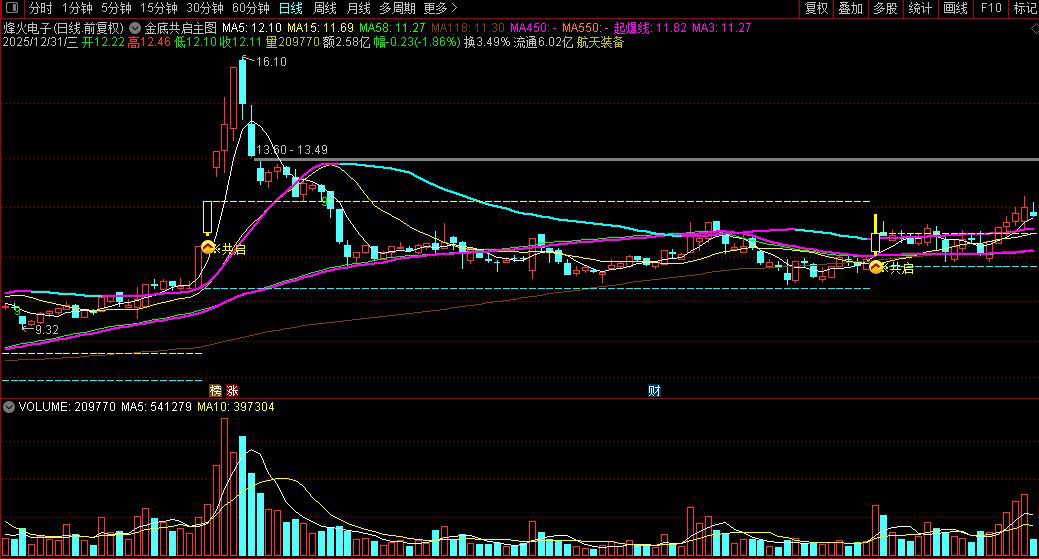Click the MA3: 11.27 indicator value

(722, 28)
